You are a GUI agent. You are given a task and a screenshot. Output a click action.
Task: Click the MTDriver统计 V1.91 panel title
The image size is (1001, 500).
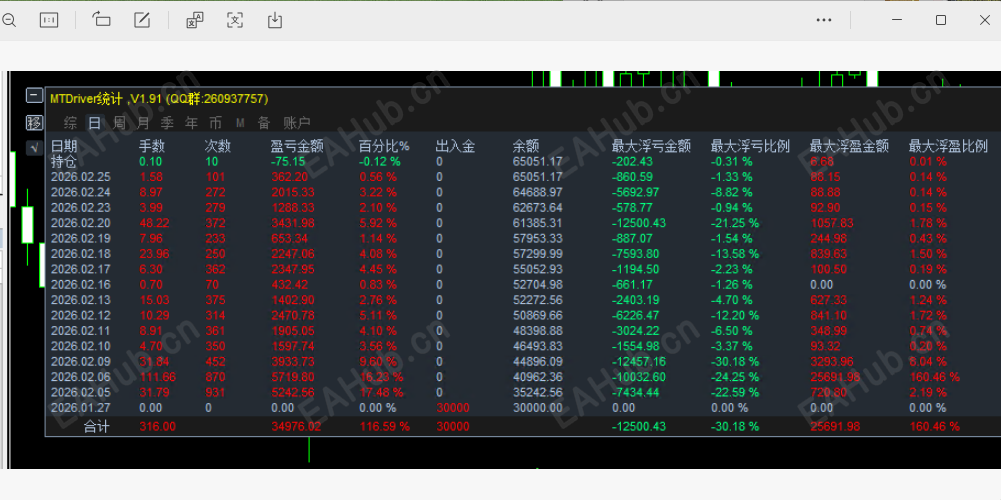[x=159, y=99]
